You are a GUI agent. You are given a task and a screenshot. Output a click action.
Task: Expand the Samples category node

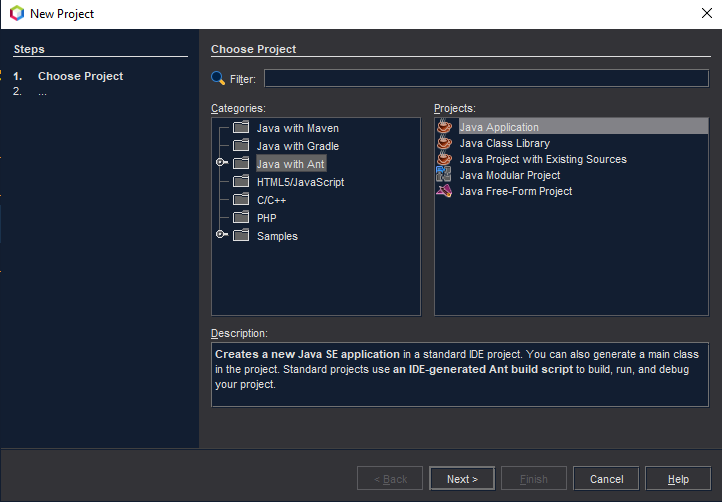coord(221,236)
